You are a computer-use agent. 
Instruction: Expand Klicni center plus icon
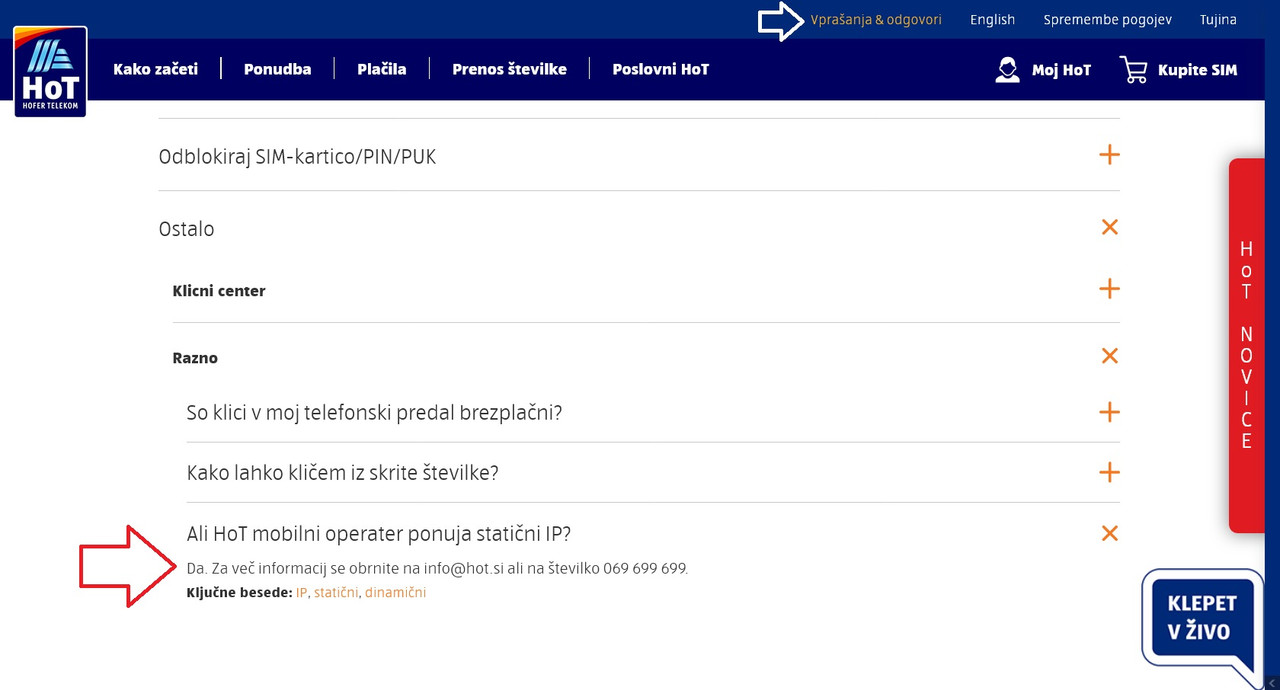pos(1109,289)
